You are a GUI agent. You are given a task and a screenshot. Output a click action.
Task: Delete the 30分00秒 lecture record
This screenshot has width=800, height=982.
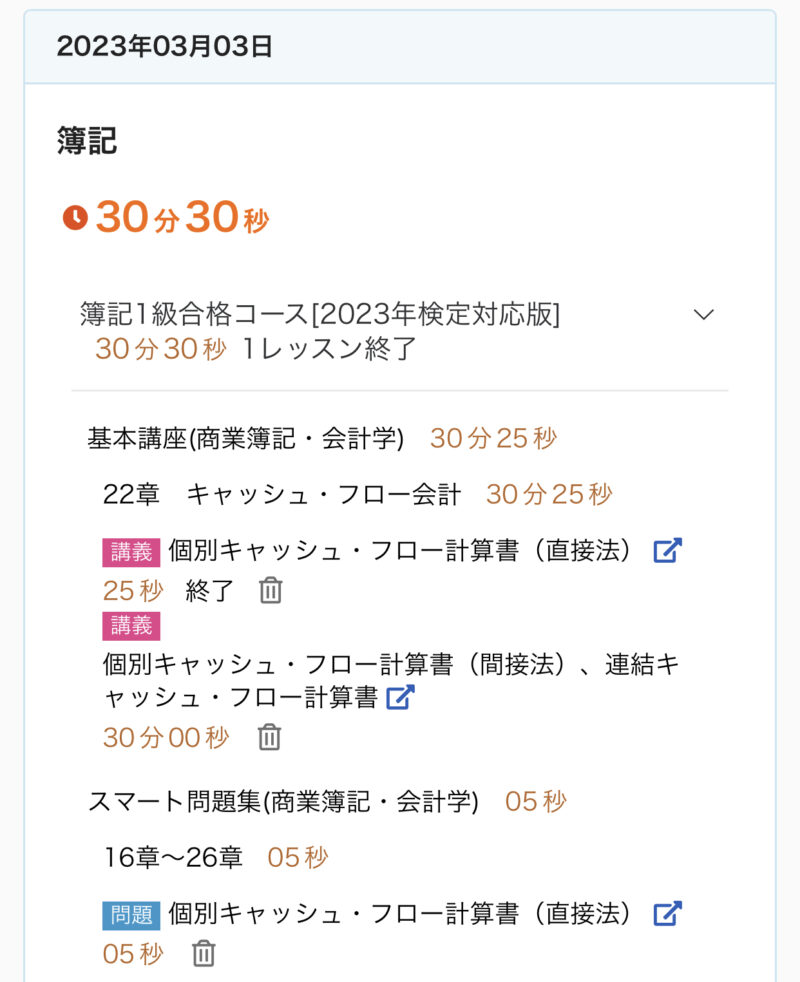[269, 738]
